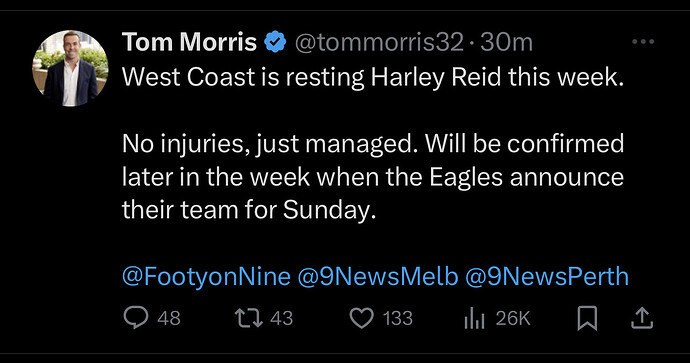690x363 pixels.
Task: Click the 133 likes count
Action: [398, 318]
